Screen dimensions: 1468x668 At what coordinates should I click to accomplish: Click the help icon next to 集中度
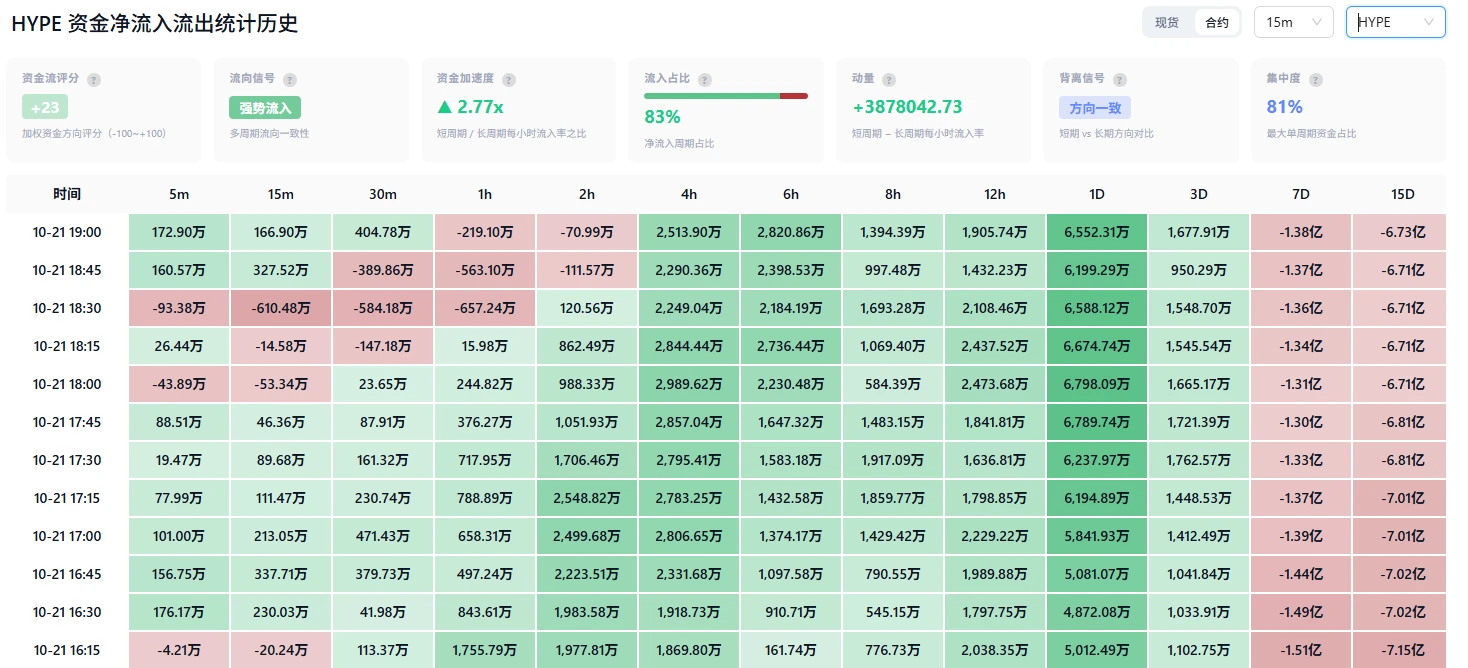pos(1316,79)
